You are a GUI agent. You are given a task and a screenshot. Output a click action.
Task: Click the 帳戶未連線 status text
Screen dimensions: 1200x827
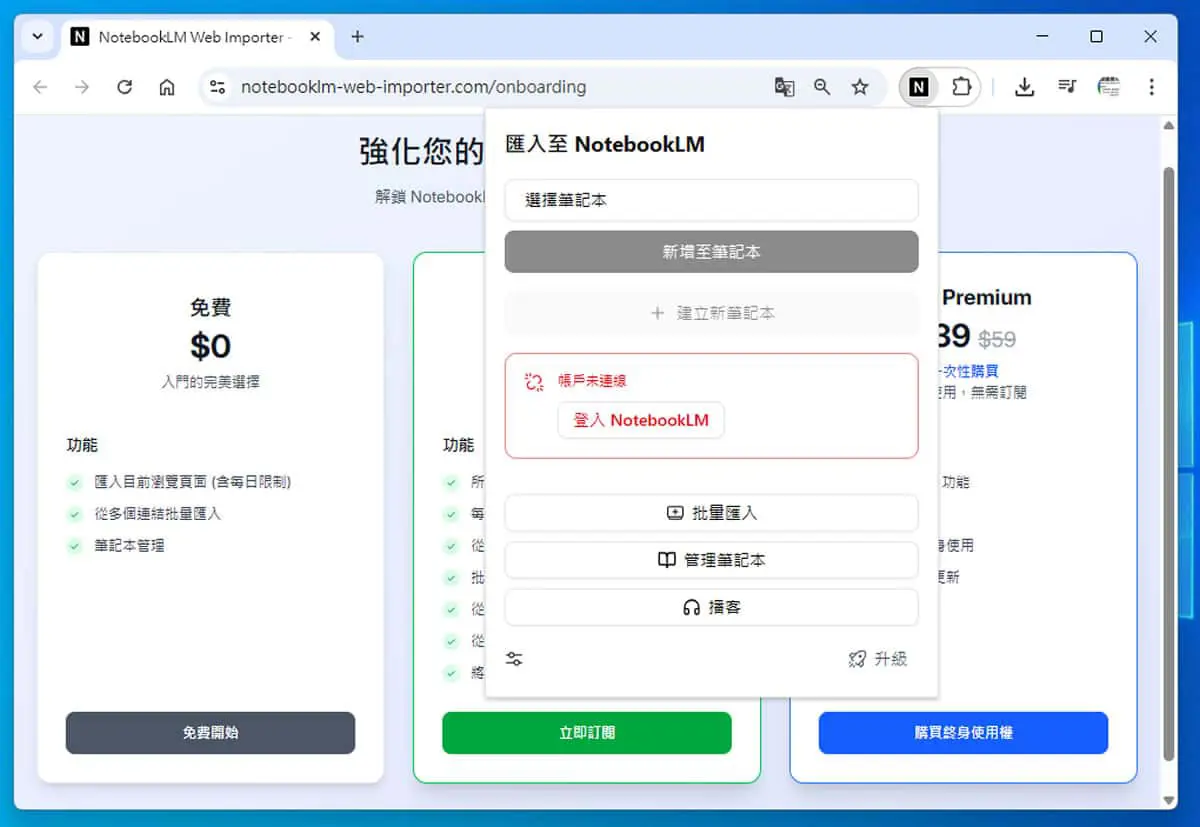(x=592, y=381)
